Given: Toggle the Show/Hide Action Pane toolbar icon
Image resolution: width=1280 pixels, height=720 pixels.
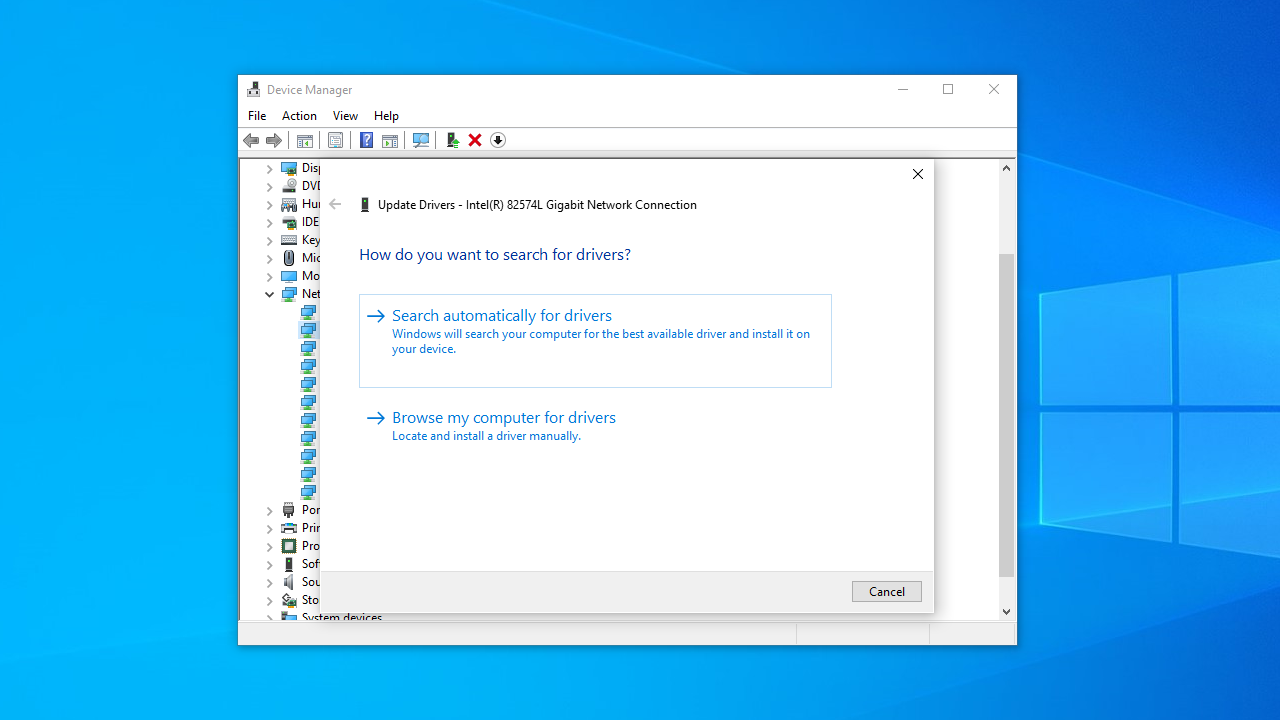Looking at the screenshot, I should point(390,141).
